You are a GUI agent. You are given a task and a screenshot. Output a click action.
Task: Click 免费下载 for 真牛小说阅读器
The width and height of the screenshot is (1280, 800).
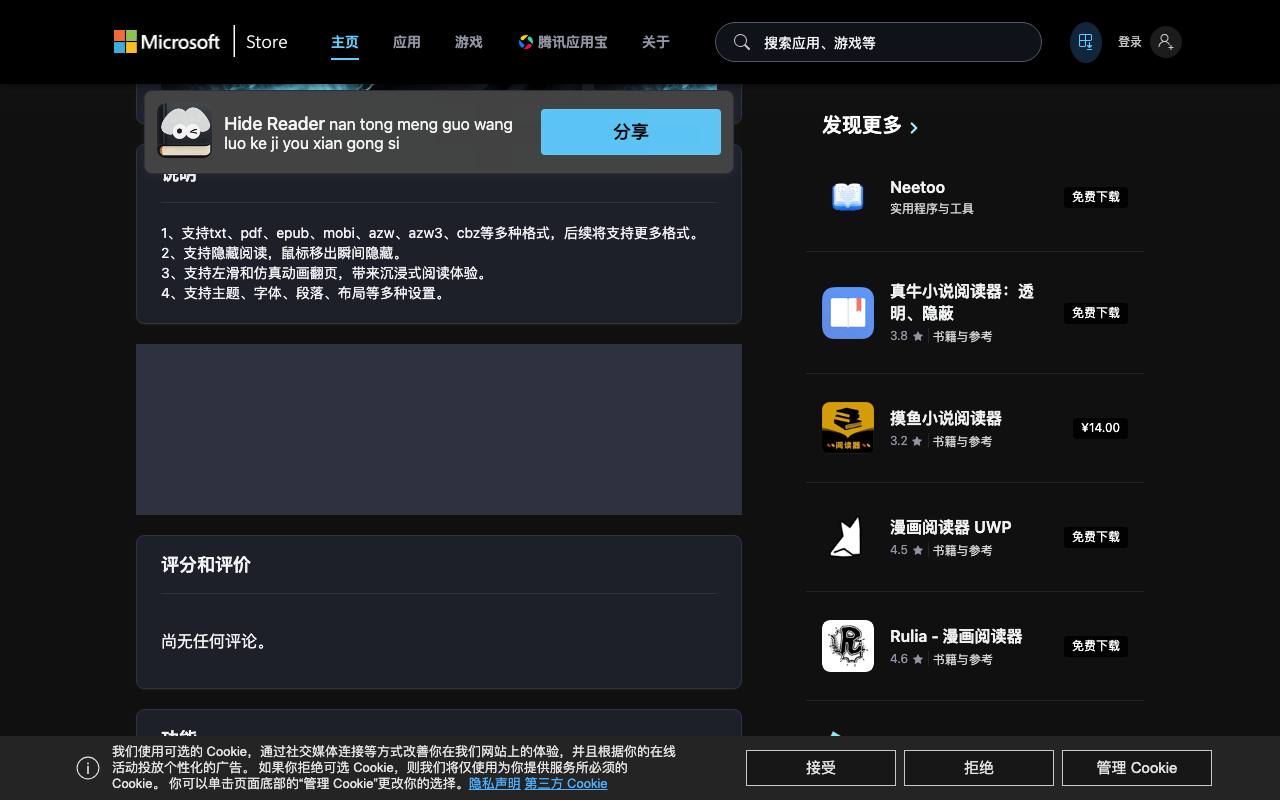pos(1096,313)
